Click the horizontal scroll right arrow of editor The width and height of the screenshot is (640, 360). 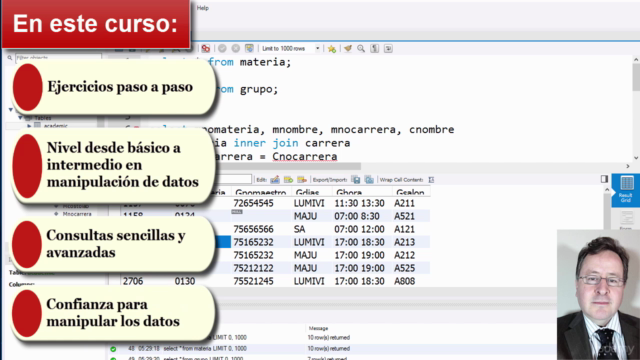coord(628,166)
